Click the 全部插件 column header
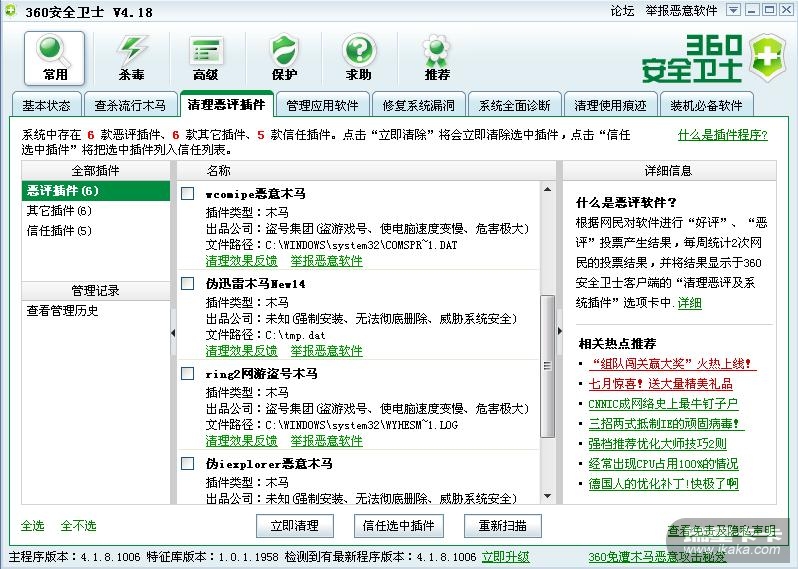The image size is (798, 569). coord(96,170)
